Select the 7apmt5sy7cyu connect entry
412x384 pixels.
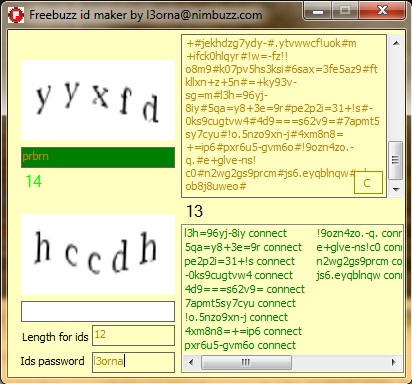click(x=240, y=303)
